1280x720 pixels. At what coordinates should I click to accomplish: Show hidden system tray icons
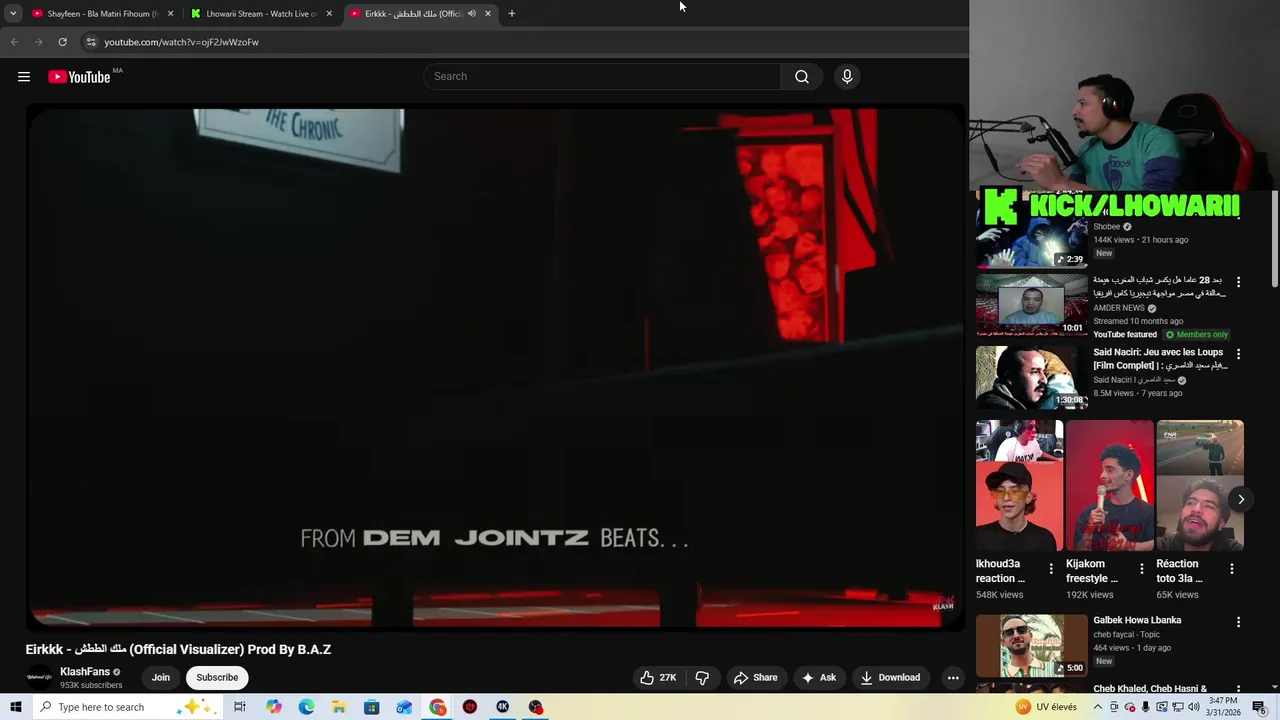pos(1097,707)
